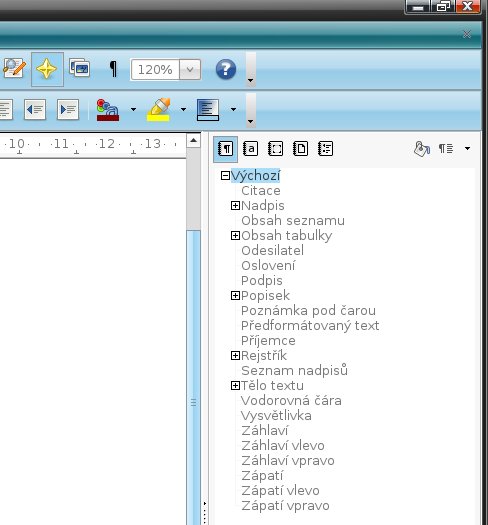
Task: Open the 120% zoom dropdown
Action: click(x=190, y=70)
